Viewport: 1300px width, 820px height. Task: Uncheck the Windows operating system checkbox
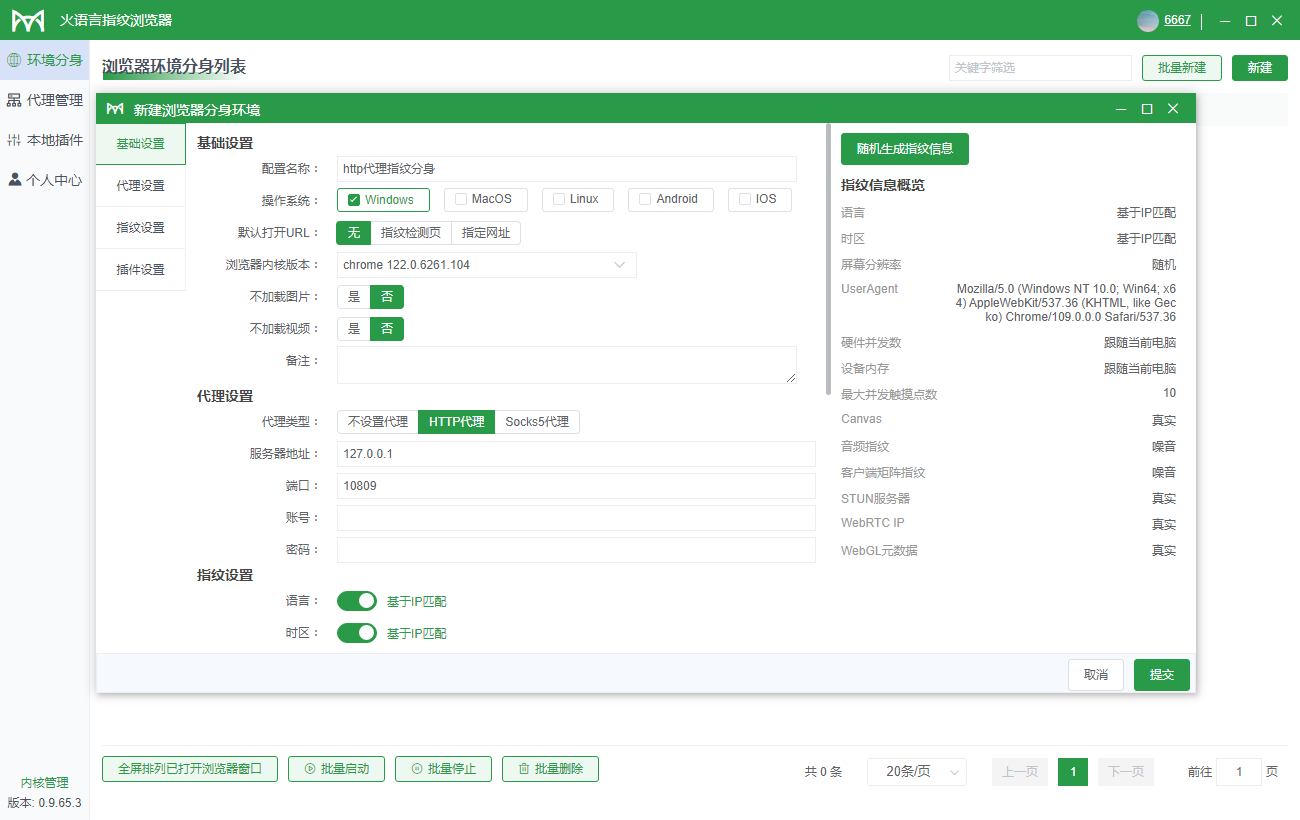point(353,199)
